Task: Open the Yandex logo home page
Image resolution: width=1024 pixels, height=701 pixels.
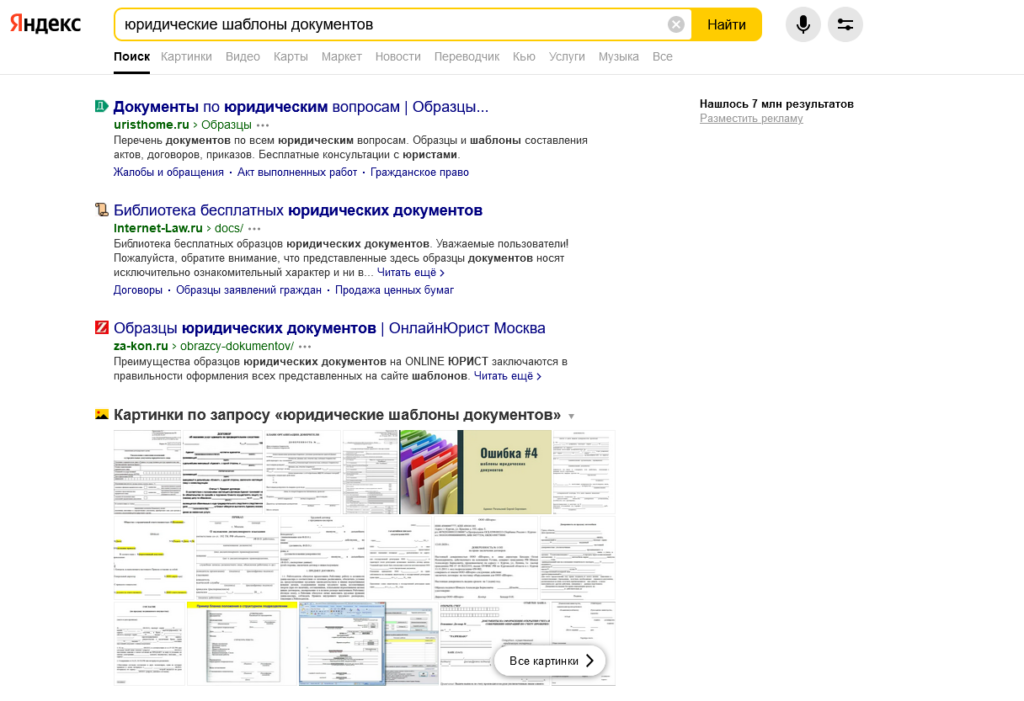Action: [45, 24]
